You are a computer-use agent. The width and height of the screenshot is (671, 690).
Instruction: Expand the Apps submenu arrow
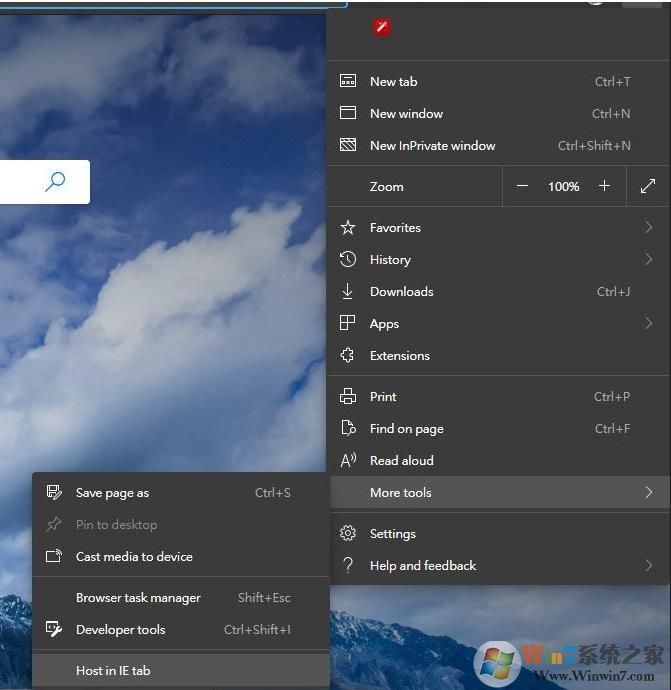[648, 324]
